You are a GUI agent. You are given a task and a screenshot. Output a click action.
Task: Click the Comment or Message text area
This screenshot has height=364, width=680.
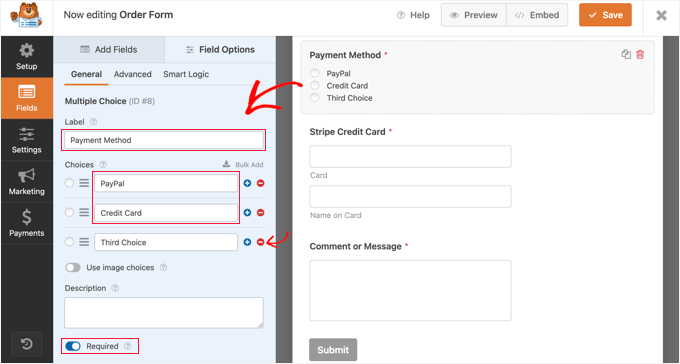[x=410, y=291]
